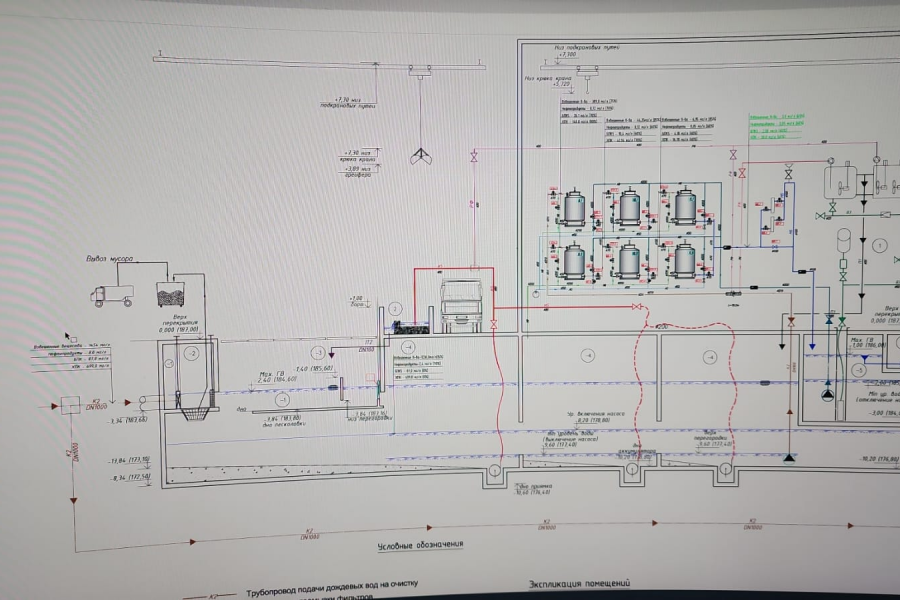Click the 'Экспликация помещений' heading
900x600 pixels.
[579, 584]
